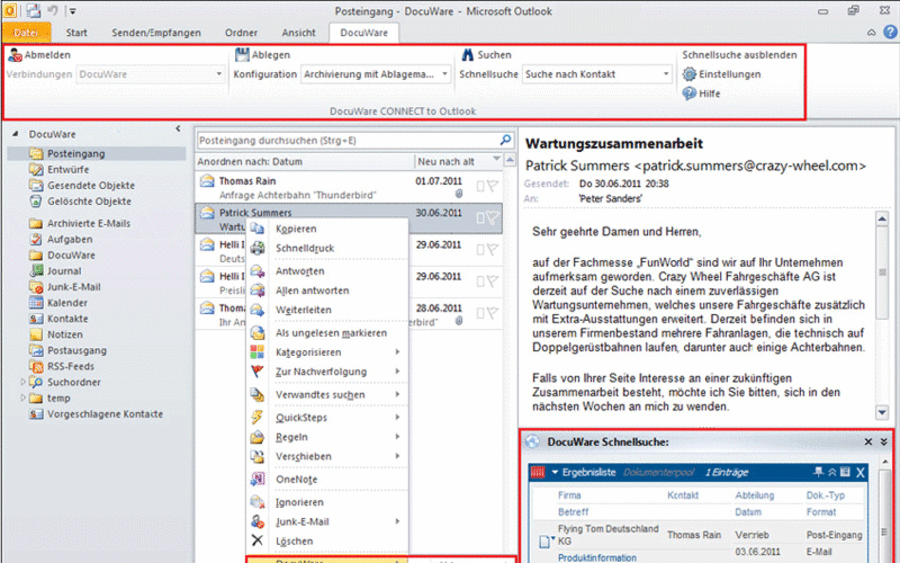This screenshot has width=900, height=563.
Task: Click the Ablegen save-disk icon
Action: [242, 55]
